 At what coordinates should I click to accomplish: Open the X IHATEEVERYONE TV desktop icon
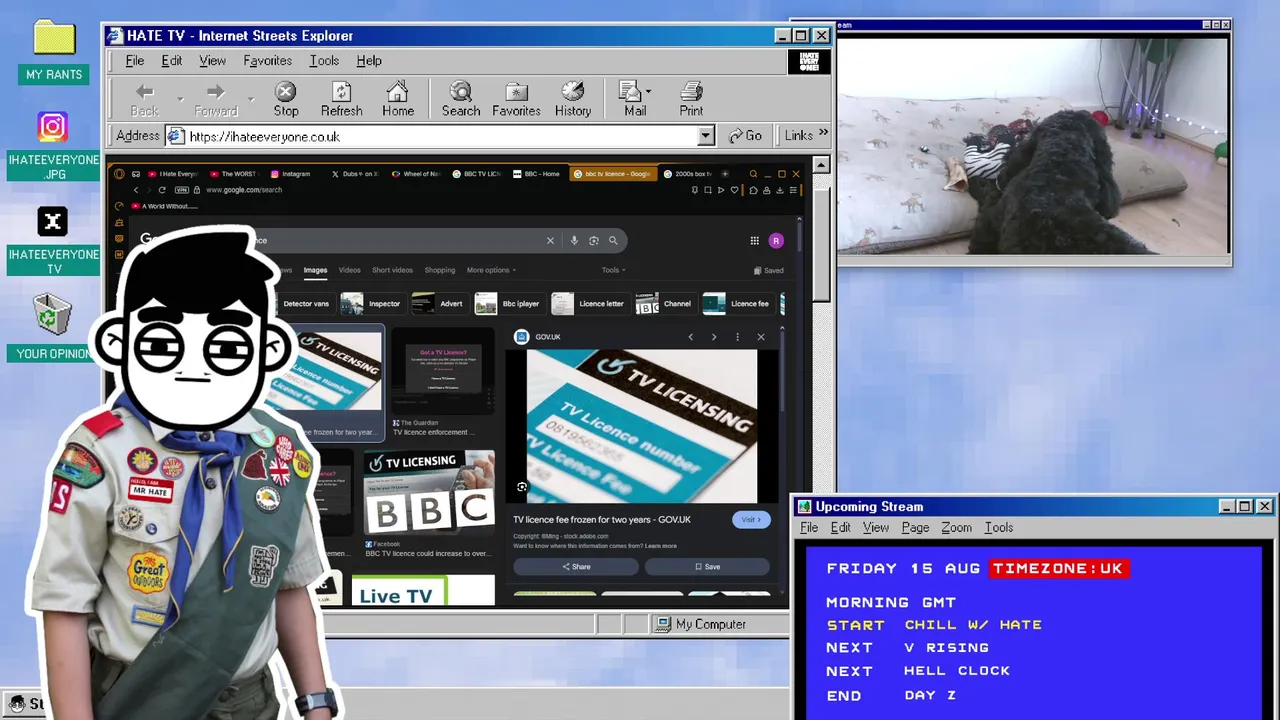[x=52, y=221]
